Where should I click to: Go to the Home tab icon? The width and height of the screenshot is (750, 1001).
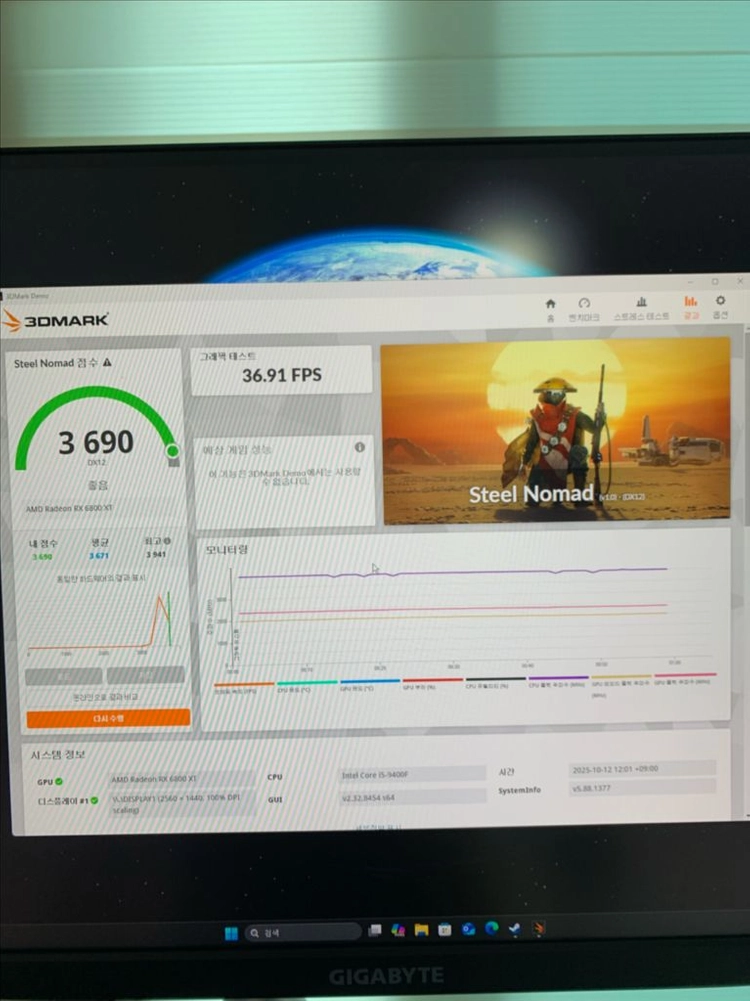click(550, 304)
